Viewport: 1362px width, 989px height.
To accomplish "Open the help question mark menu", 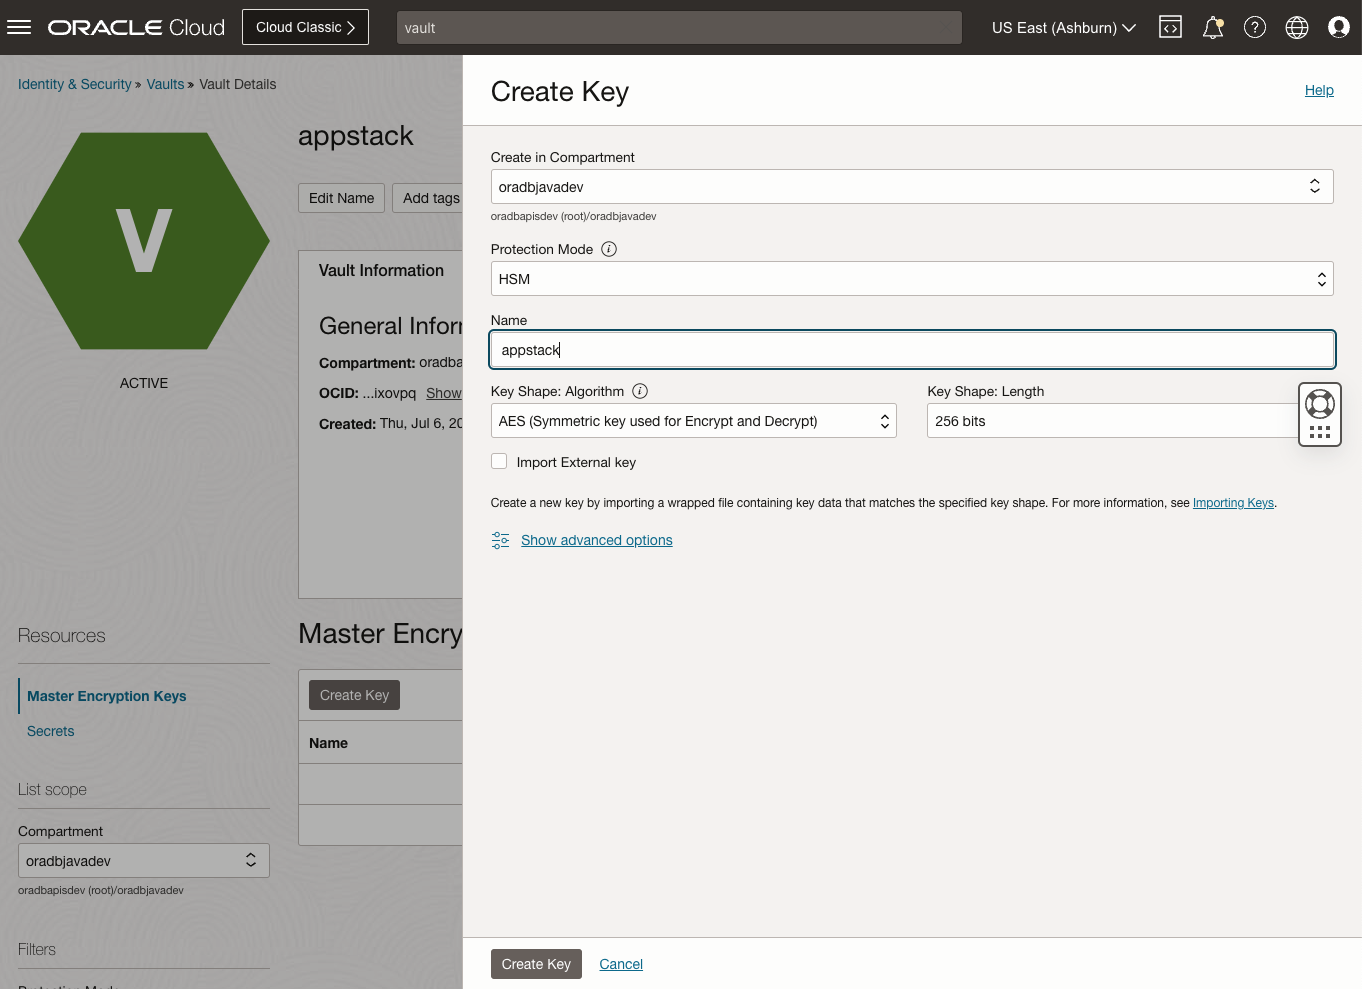I will 1255,27.
